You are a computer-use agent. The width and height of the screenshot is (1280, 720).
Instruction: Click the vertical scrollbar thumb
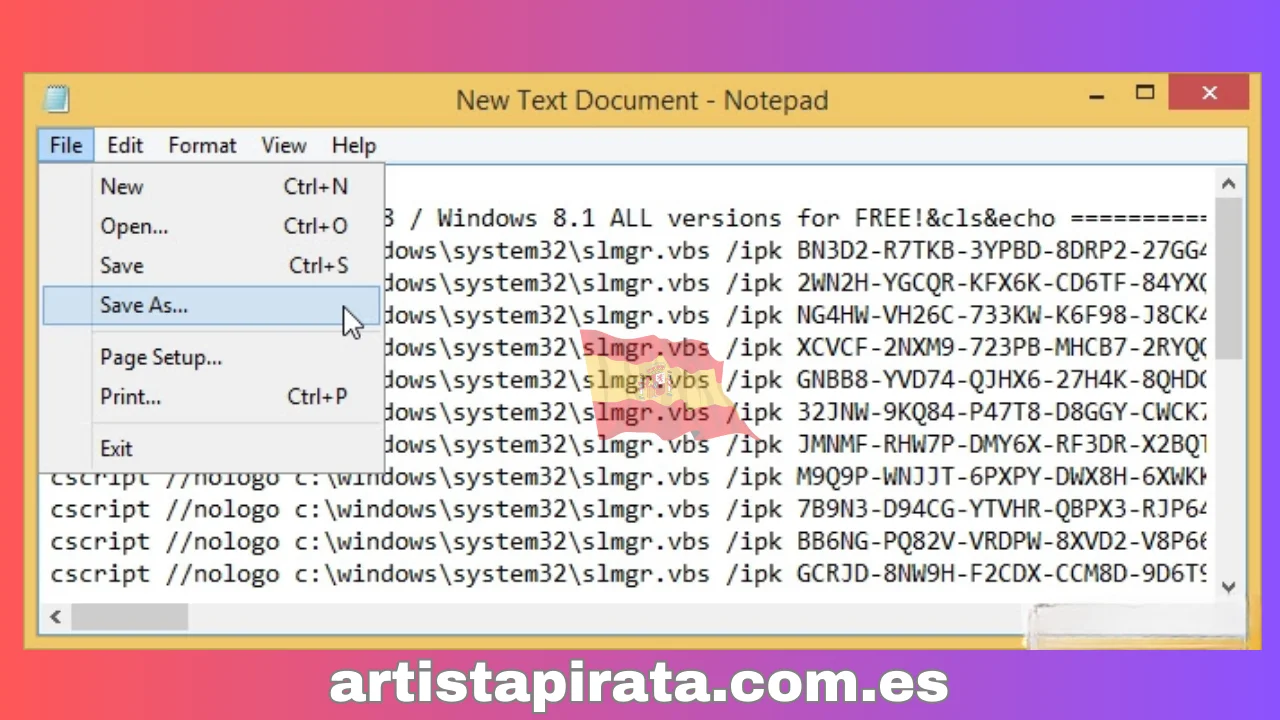click(1229, 278)
